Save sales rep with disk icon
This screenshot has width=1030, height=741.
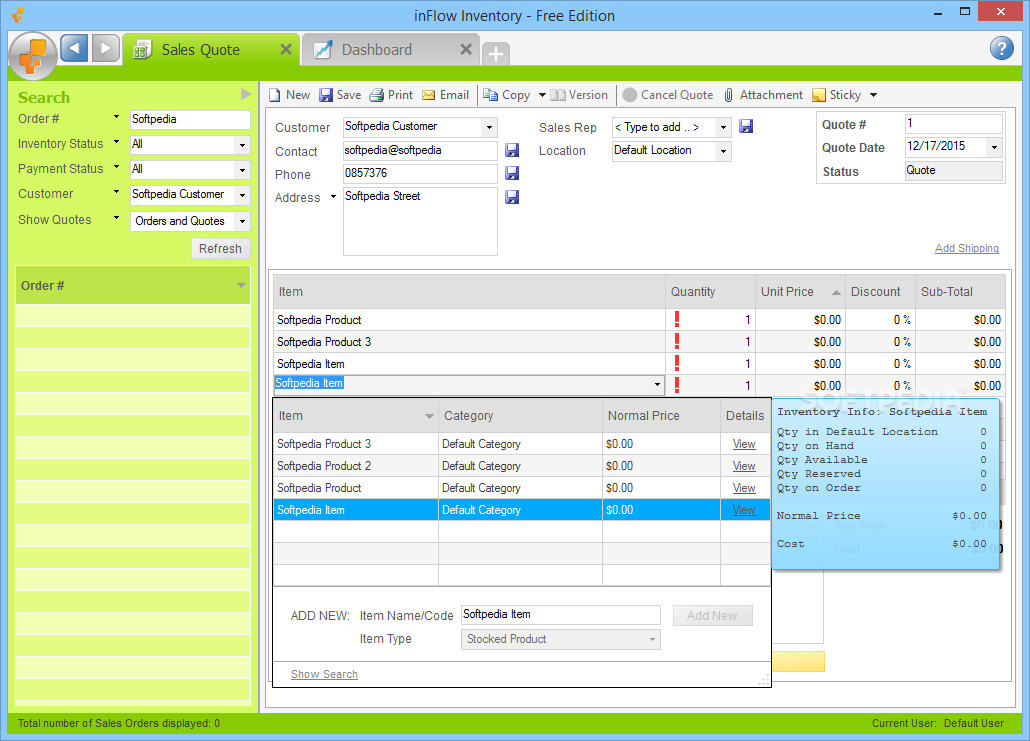point(746,126)
